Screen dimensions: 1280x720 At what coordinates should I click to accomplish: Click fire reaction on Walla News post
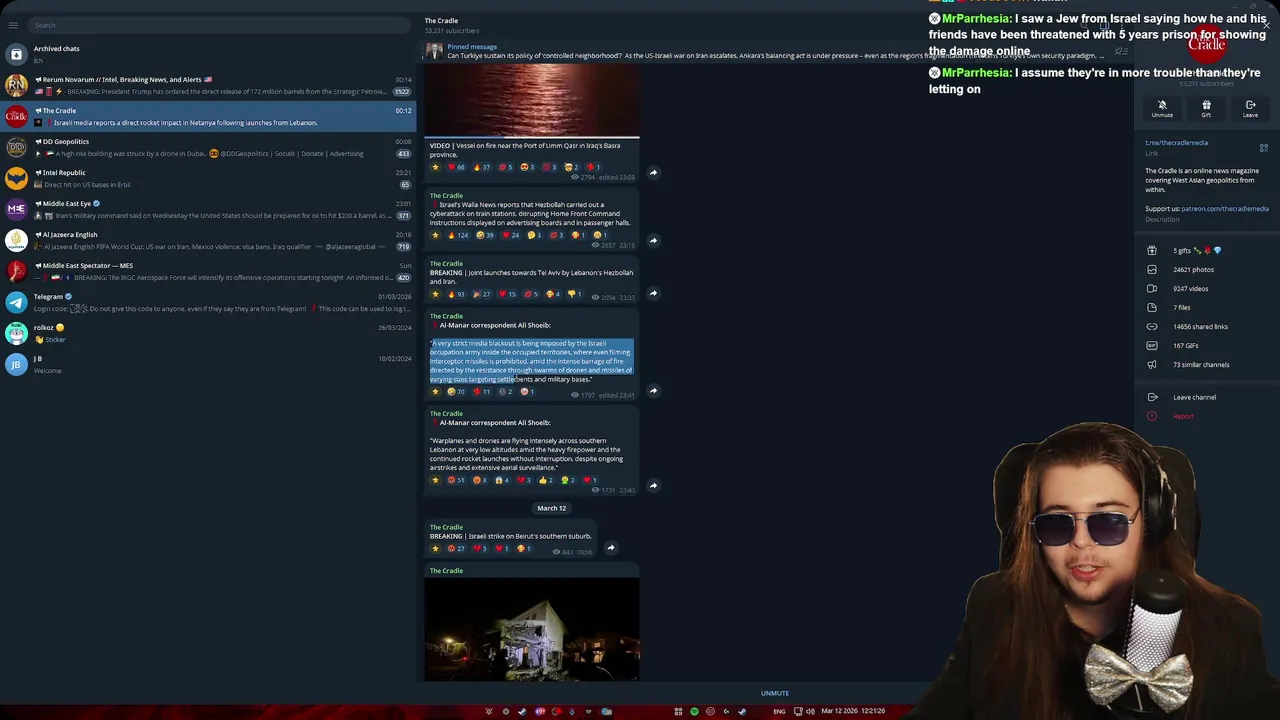(458, 235)
